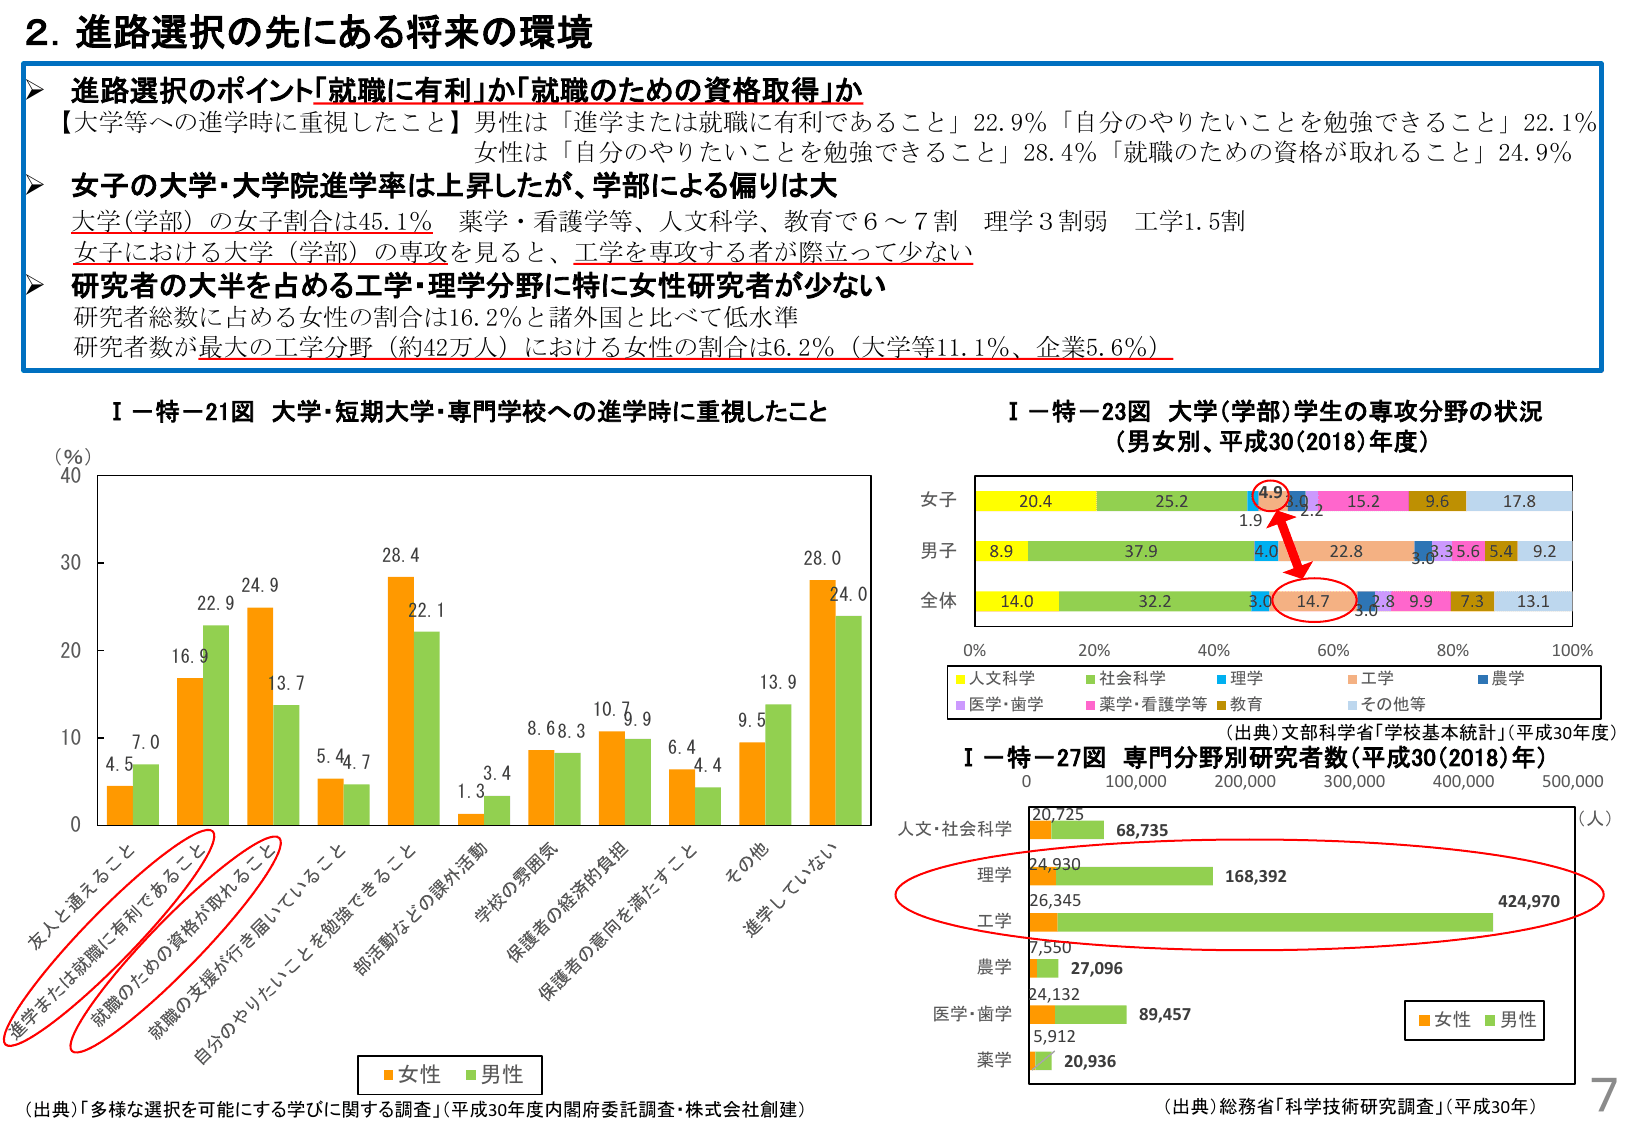The image size is (1625, 1125).
Task: Toggle 女性 in the 専門分野別研究者数 chart legend
Action: pos(1441,1020)
